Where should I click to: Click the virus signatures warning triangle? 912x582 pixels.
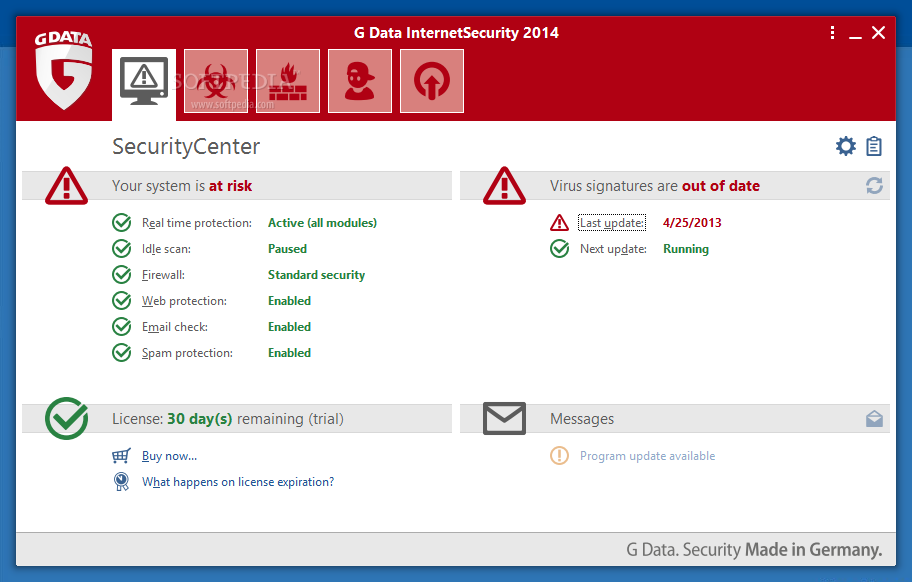click(504, 186)
